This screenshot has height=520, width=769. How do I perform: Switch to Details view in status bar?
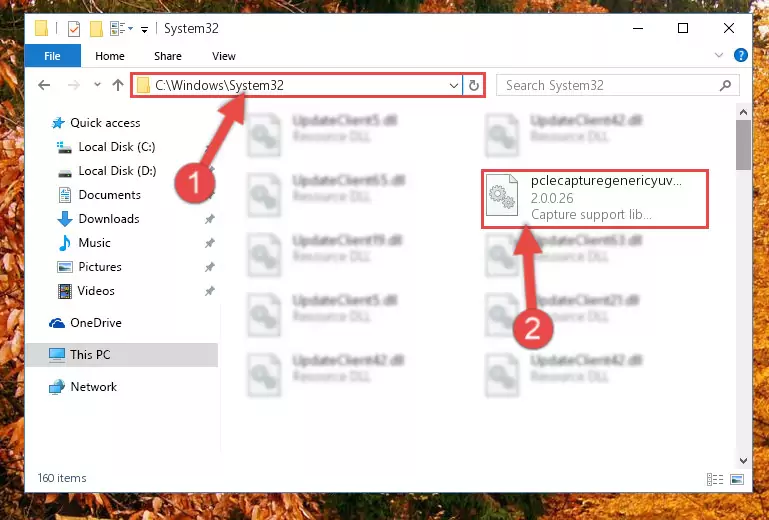715,479
